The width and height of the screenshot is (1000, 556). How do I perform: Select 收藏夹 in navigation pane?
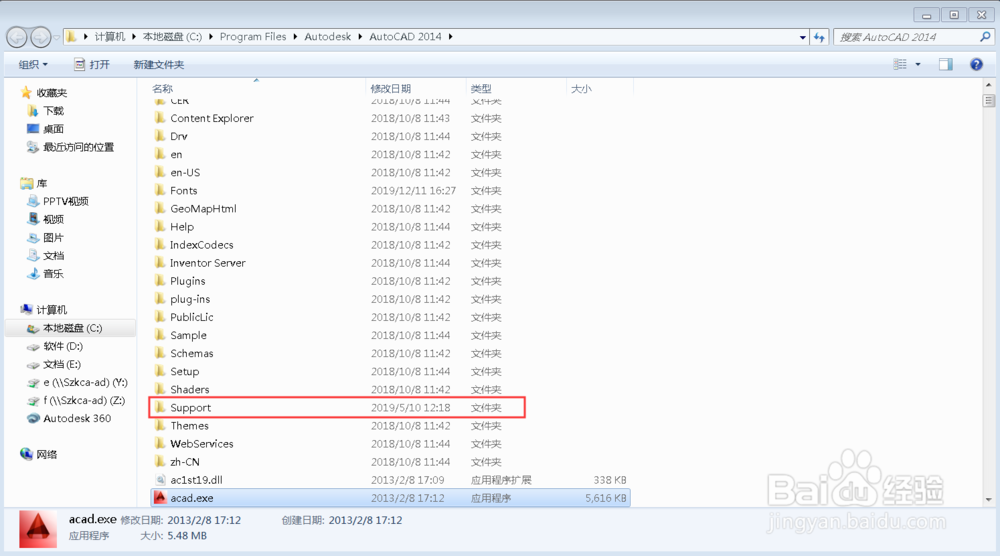point(51,93)
